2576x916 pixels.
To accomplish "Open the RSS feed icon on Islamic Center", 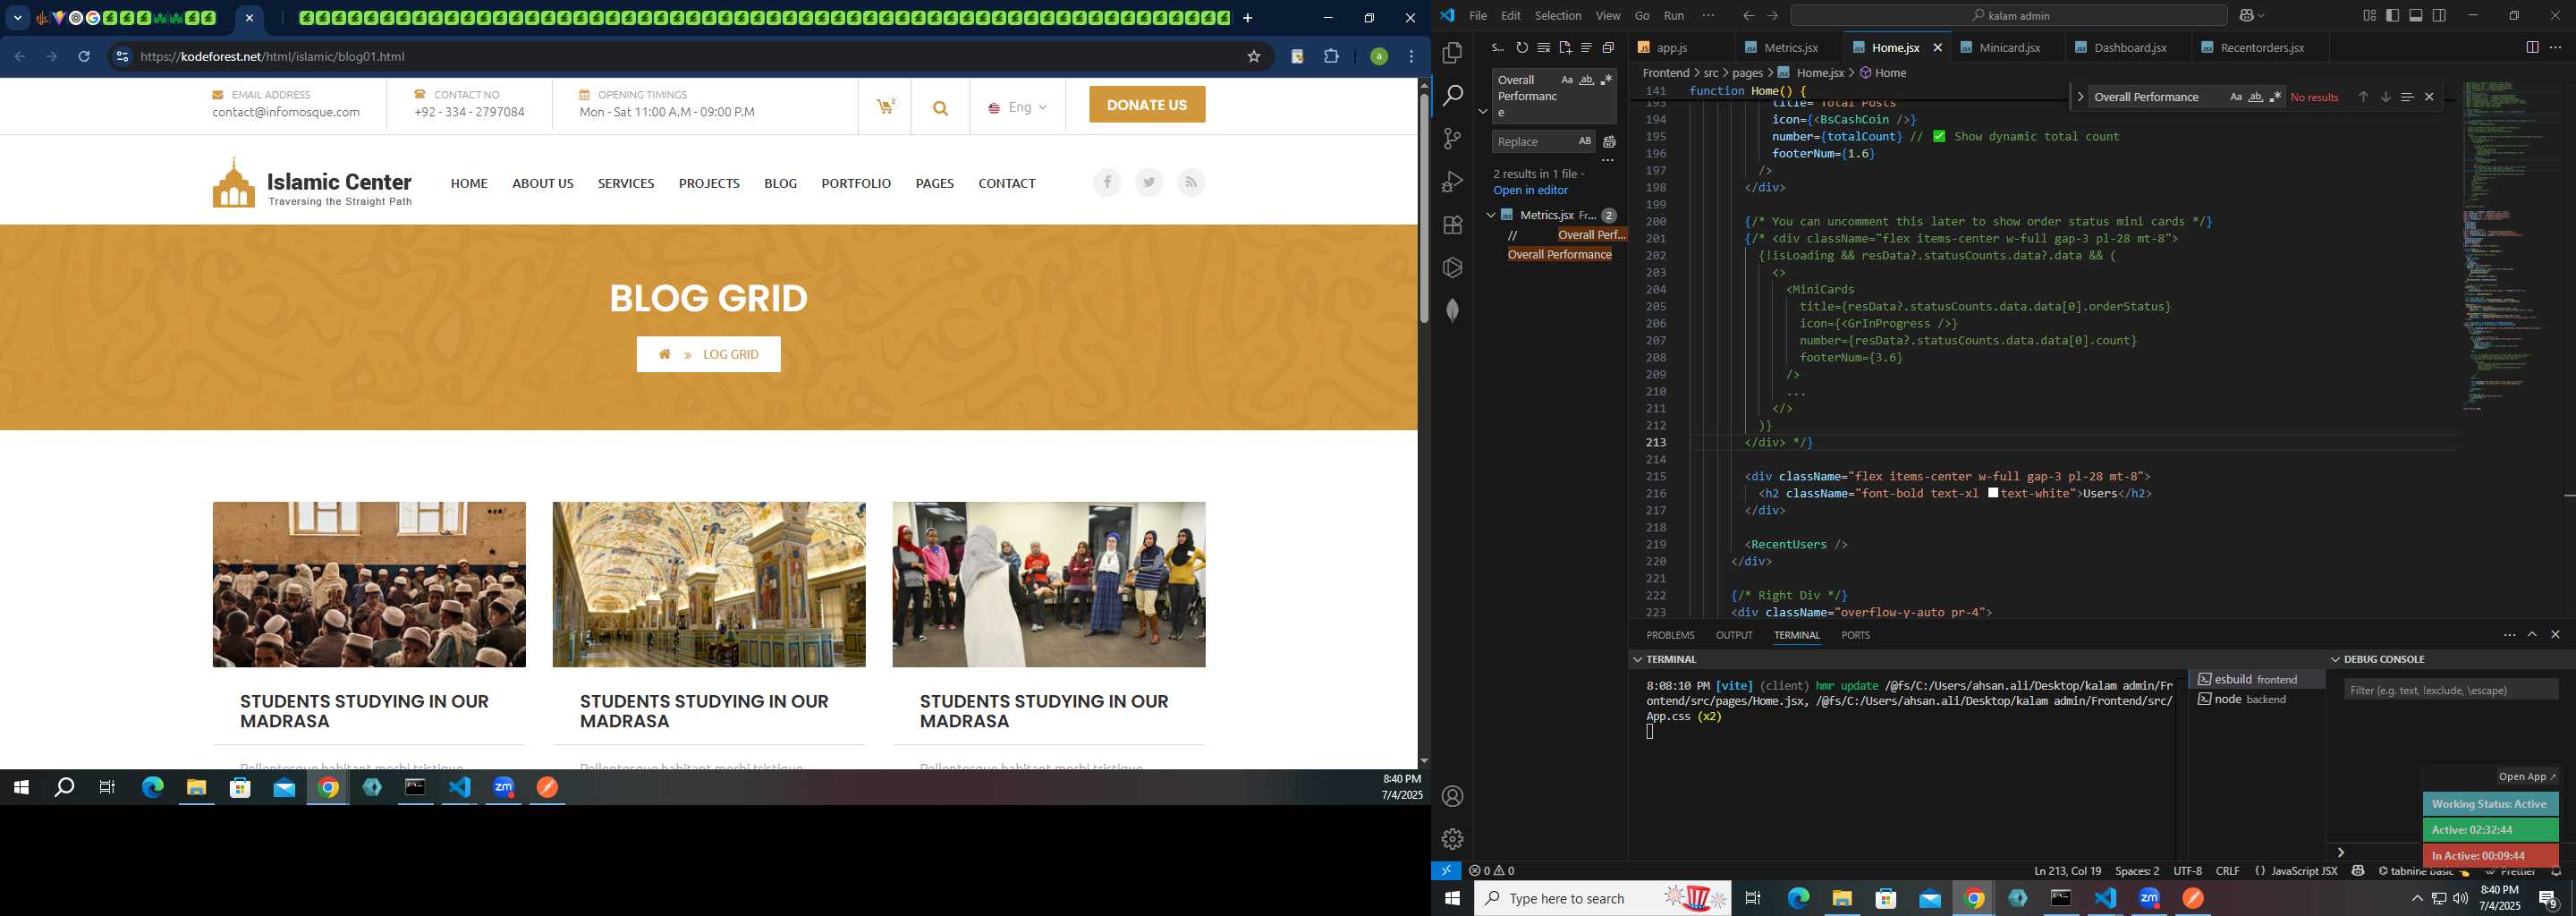I will (x=1191, y=182).
